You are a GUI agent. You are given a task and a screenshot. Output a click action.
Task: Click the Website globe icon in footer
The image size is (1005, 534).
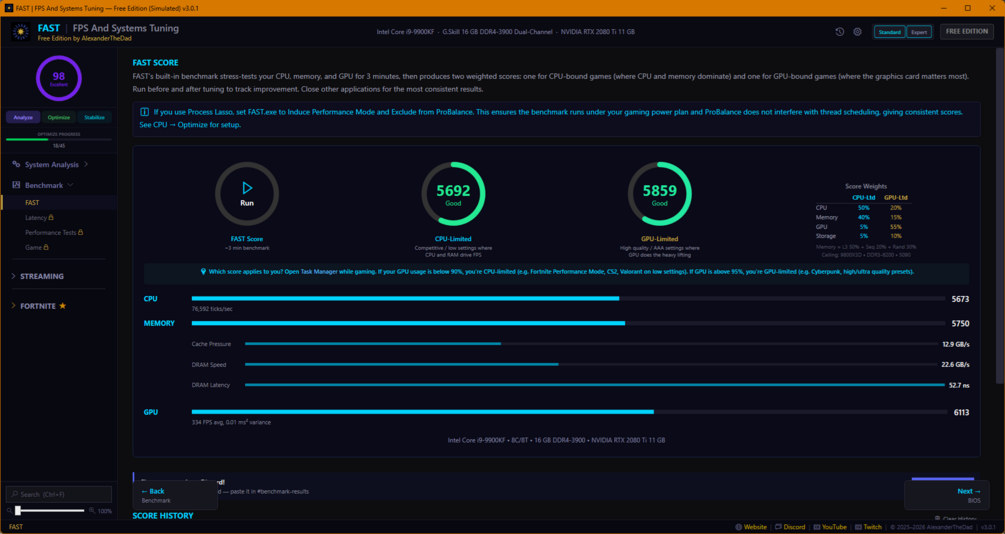click(738, 527)
